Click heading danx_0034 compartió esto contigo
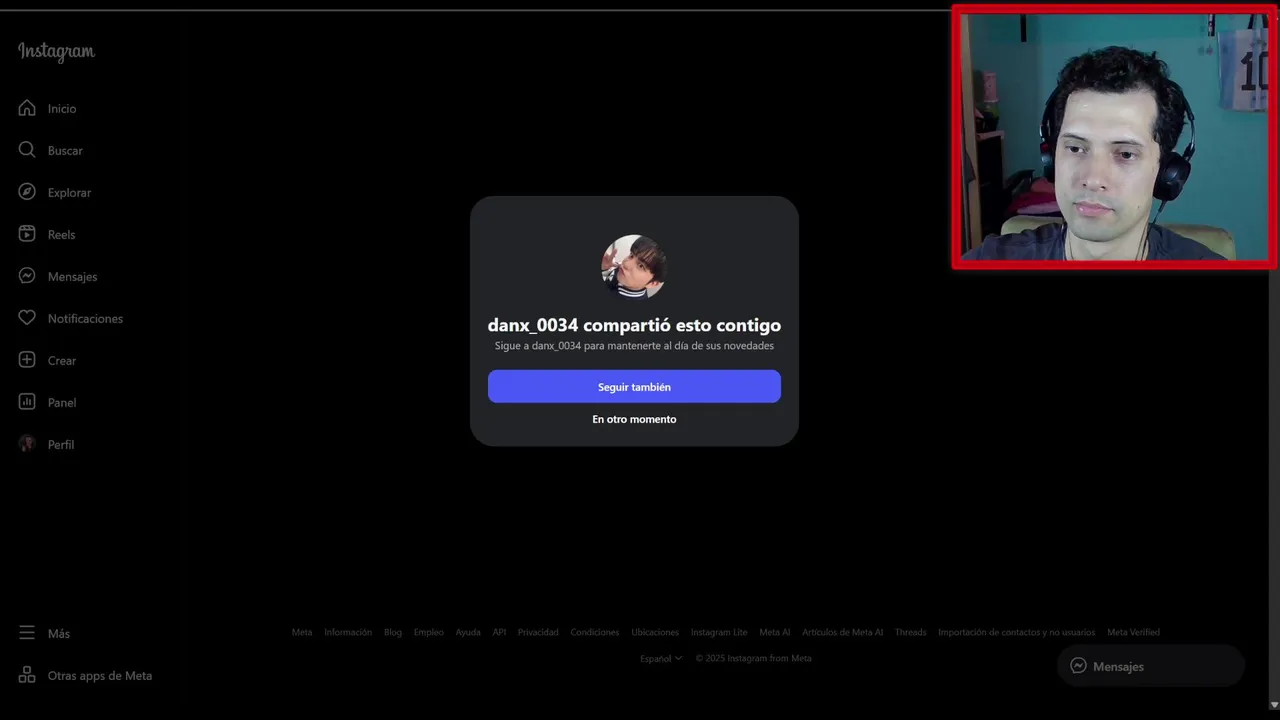 click(634, 325)
